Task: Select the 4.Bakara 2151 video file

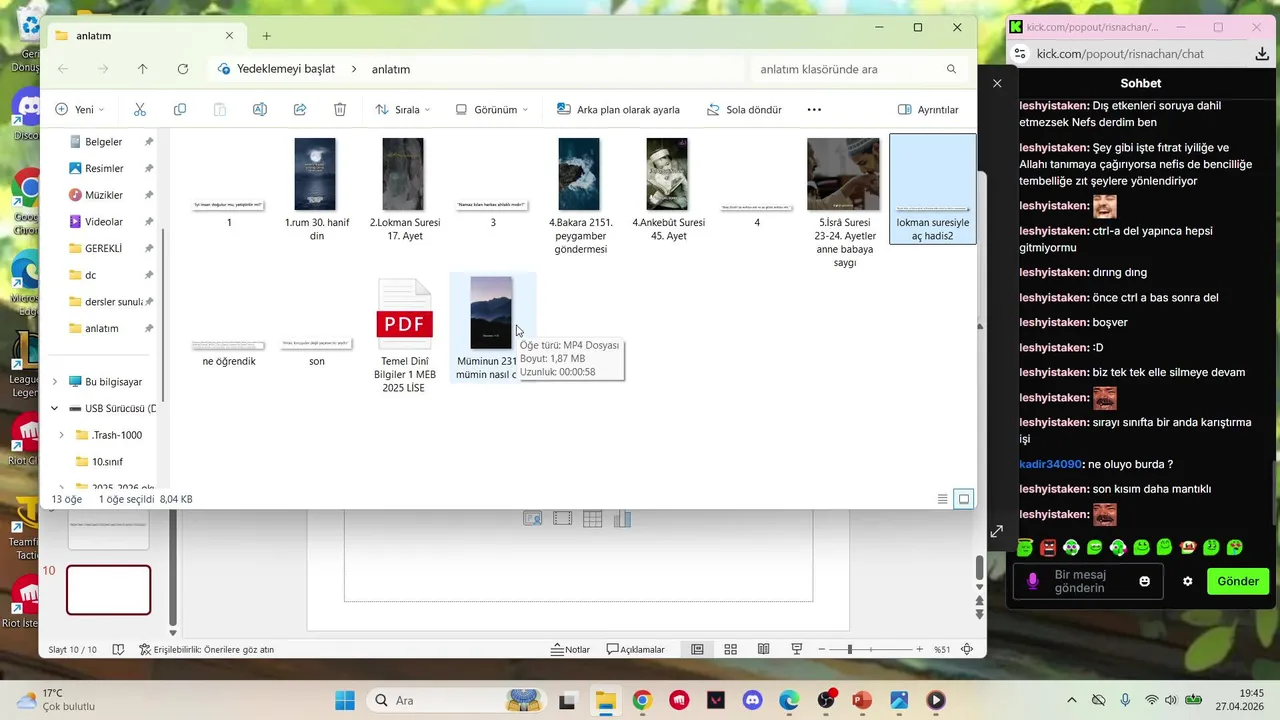Action: point(579,196)
